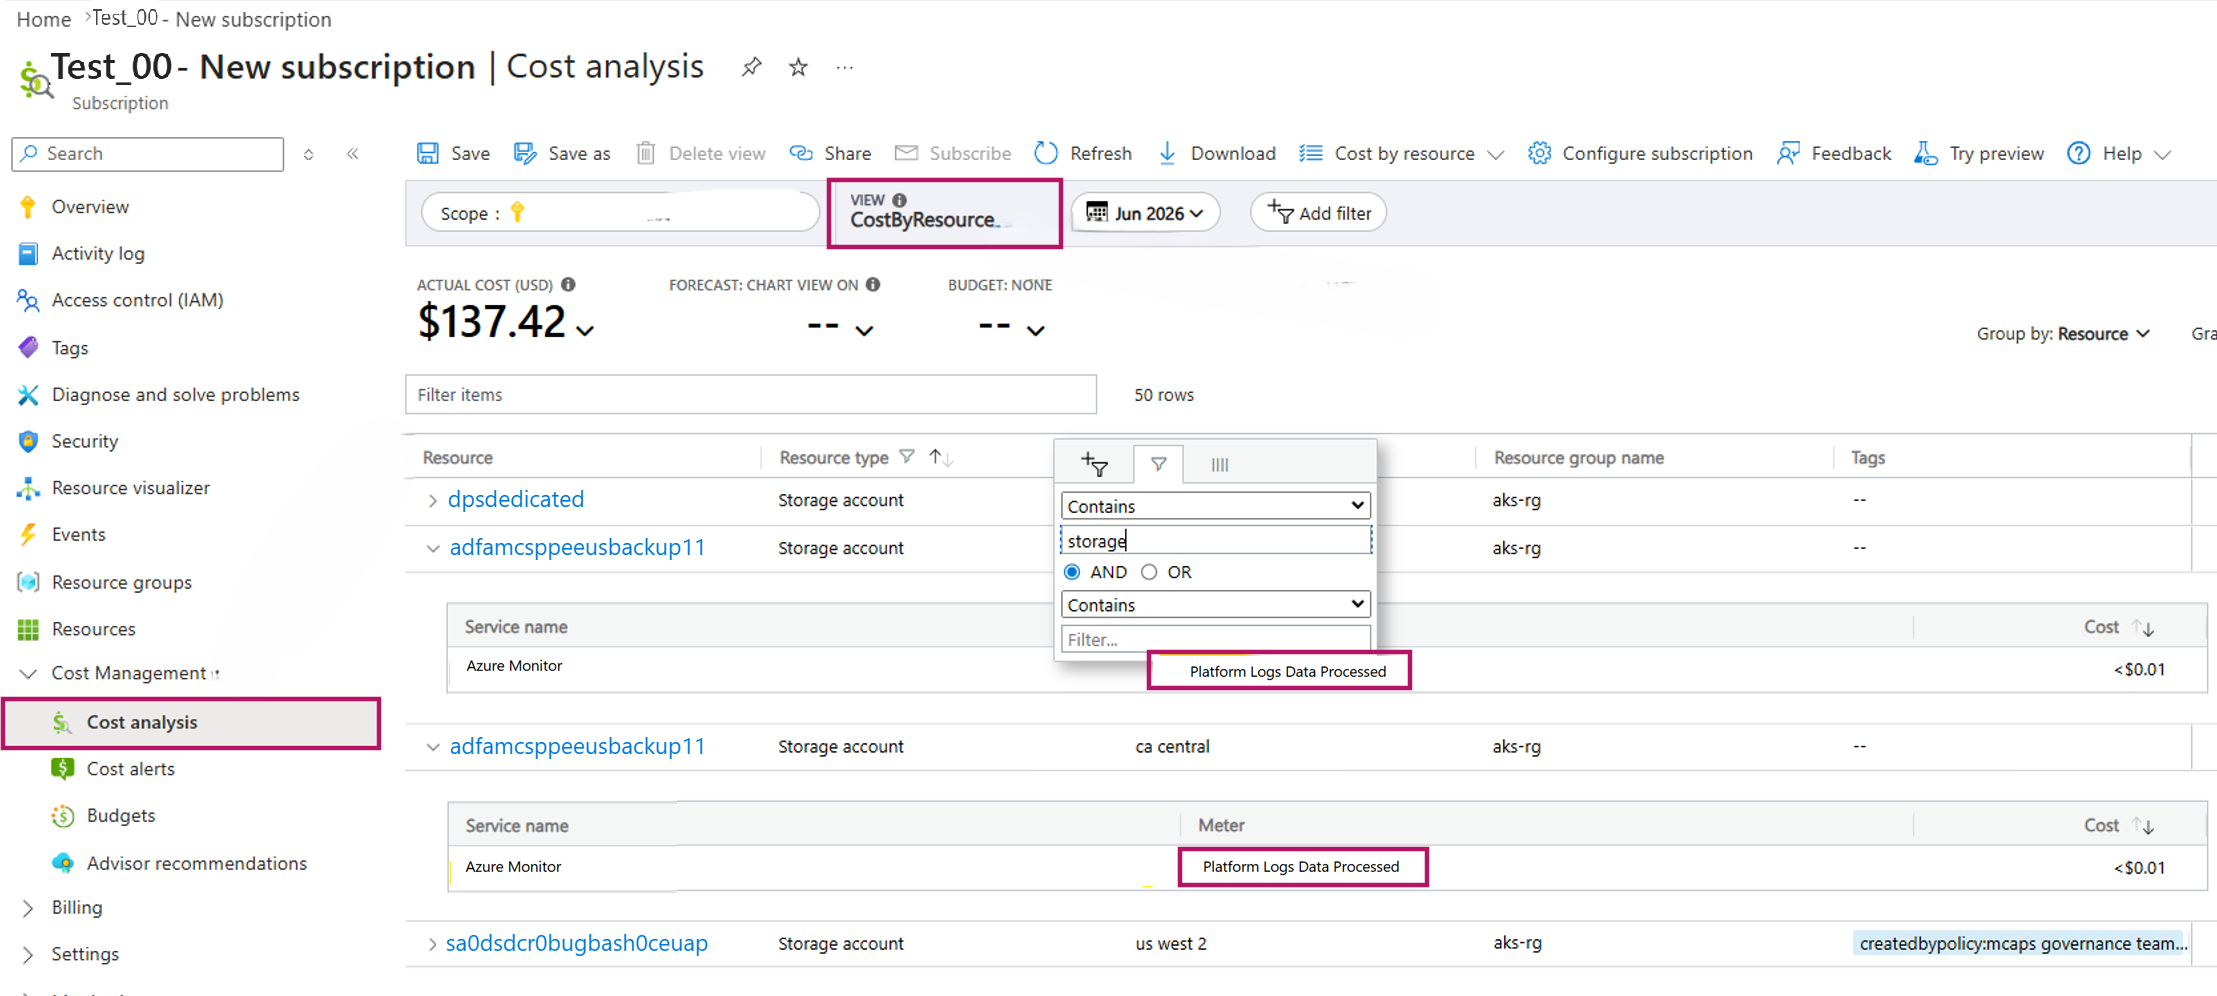Switch to the filter tab in the column popup

tap(1158, 464)
